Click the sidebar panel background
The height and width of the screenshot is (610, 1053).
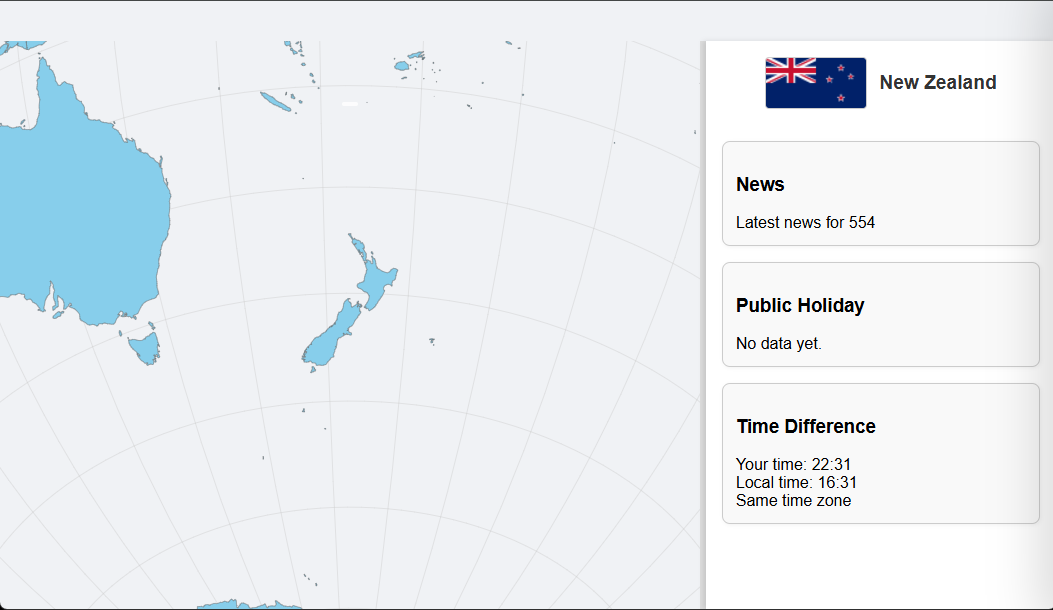pos(880,570)
